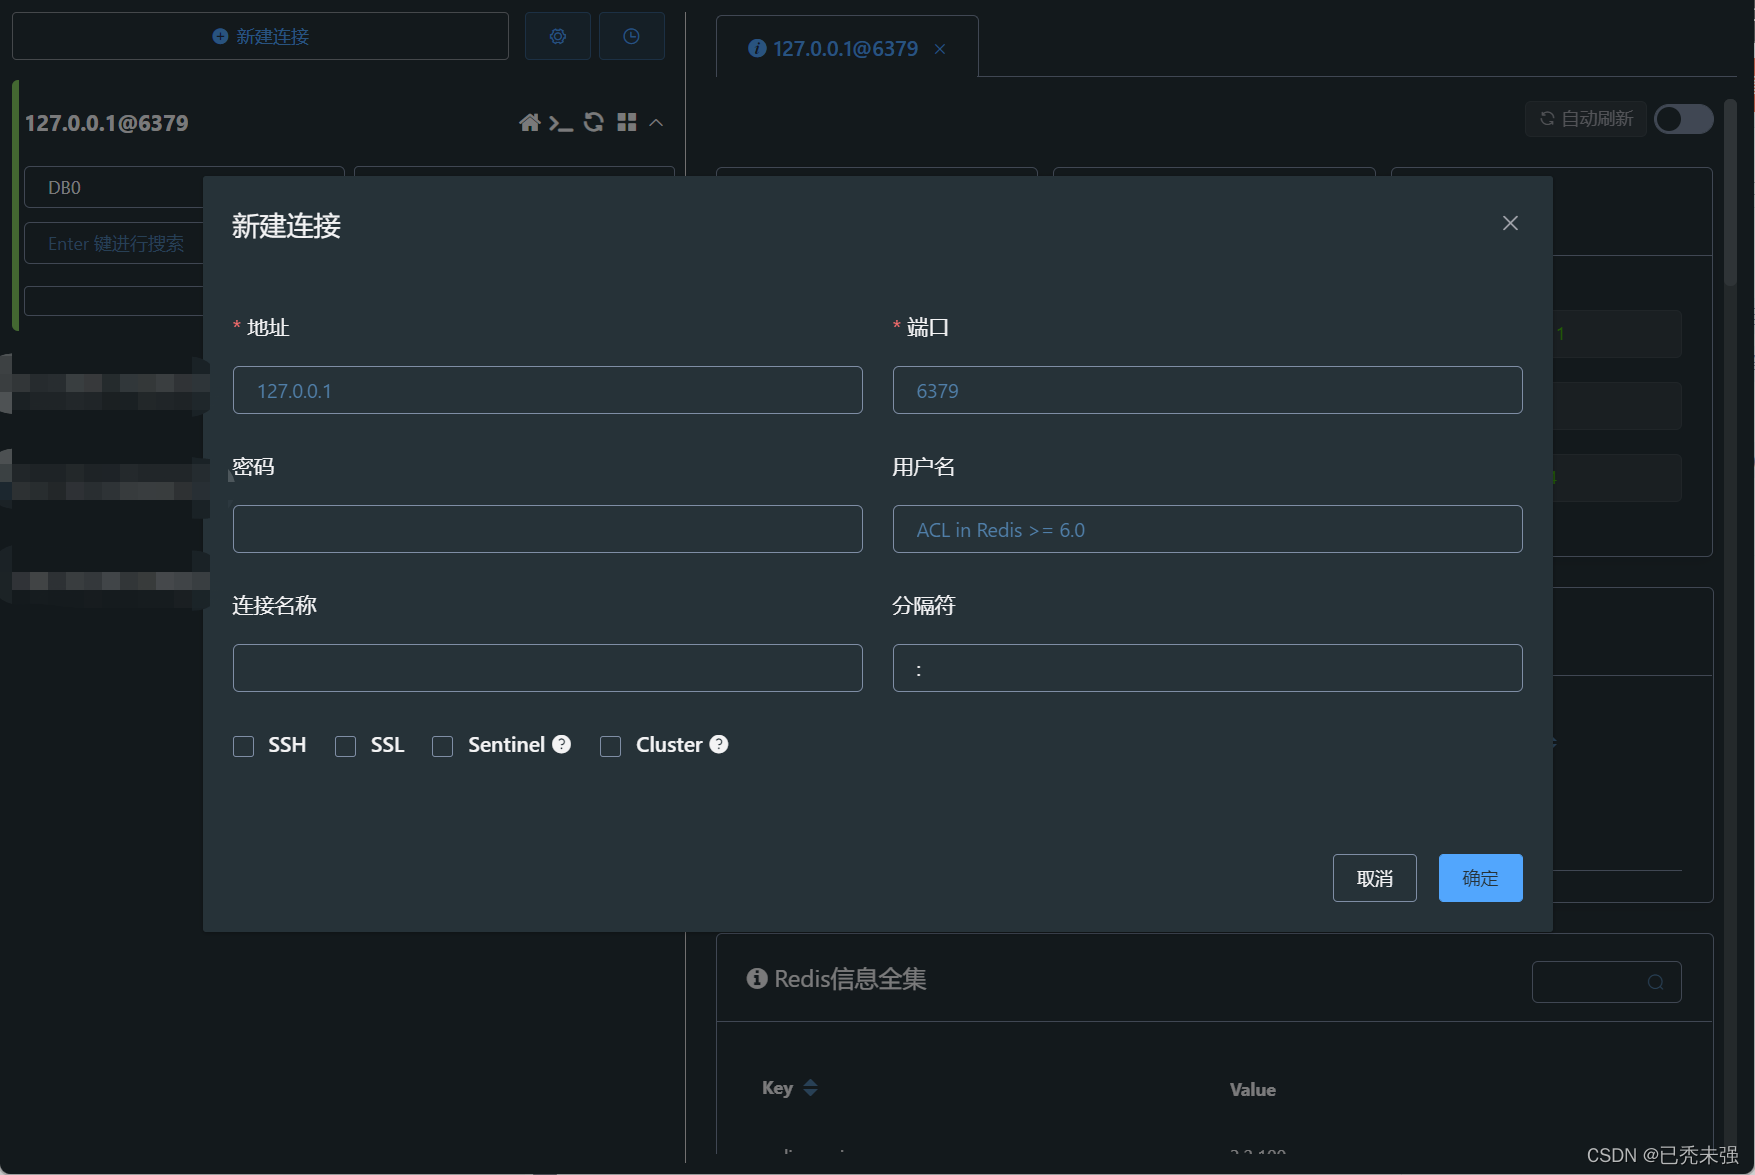This screenshot has width=1755, height=1175.
Task: Click the connection name (连接名称) field
Action: point(548,668)
